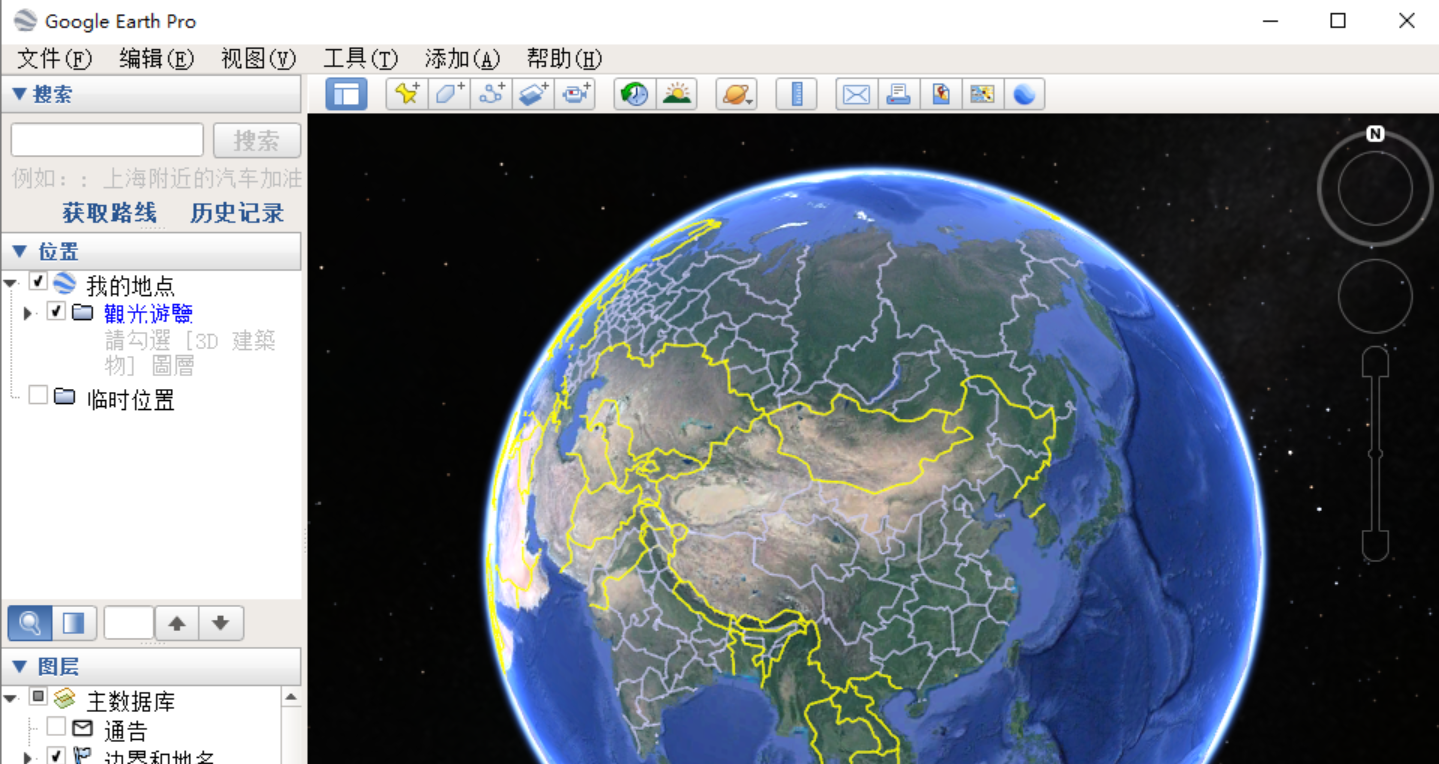
Task: View the current location in Google Maps
Action: click(982, 94)
